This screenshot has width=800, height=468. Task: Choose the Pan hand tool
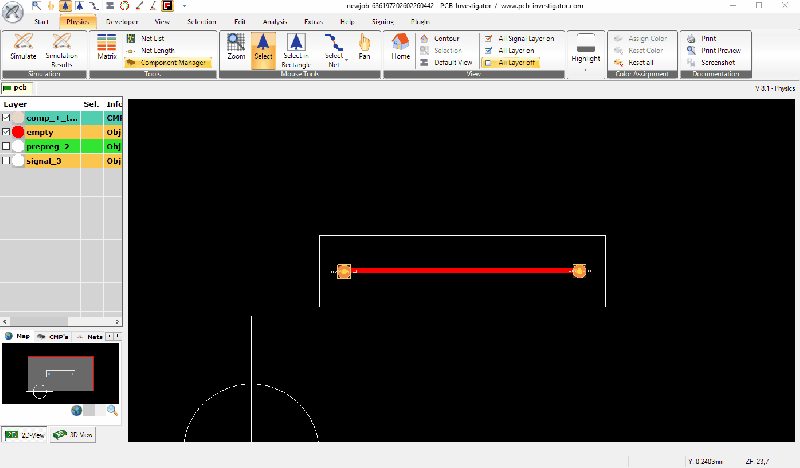coord(364,47)
